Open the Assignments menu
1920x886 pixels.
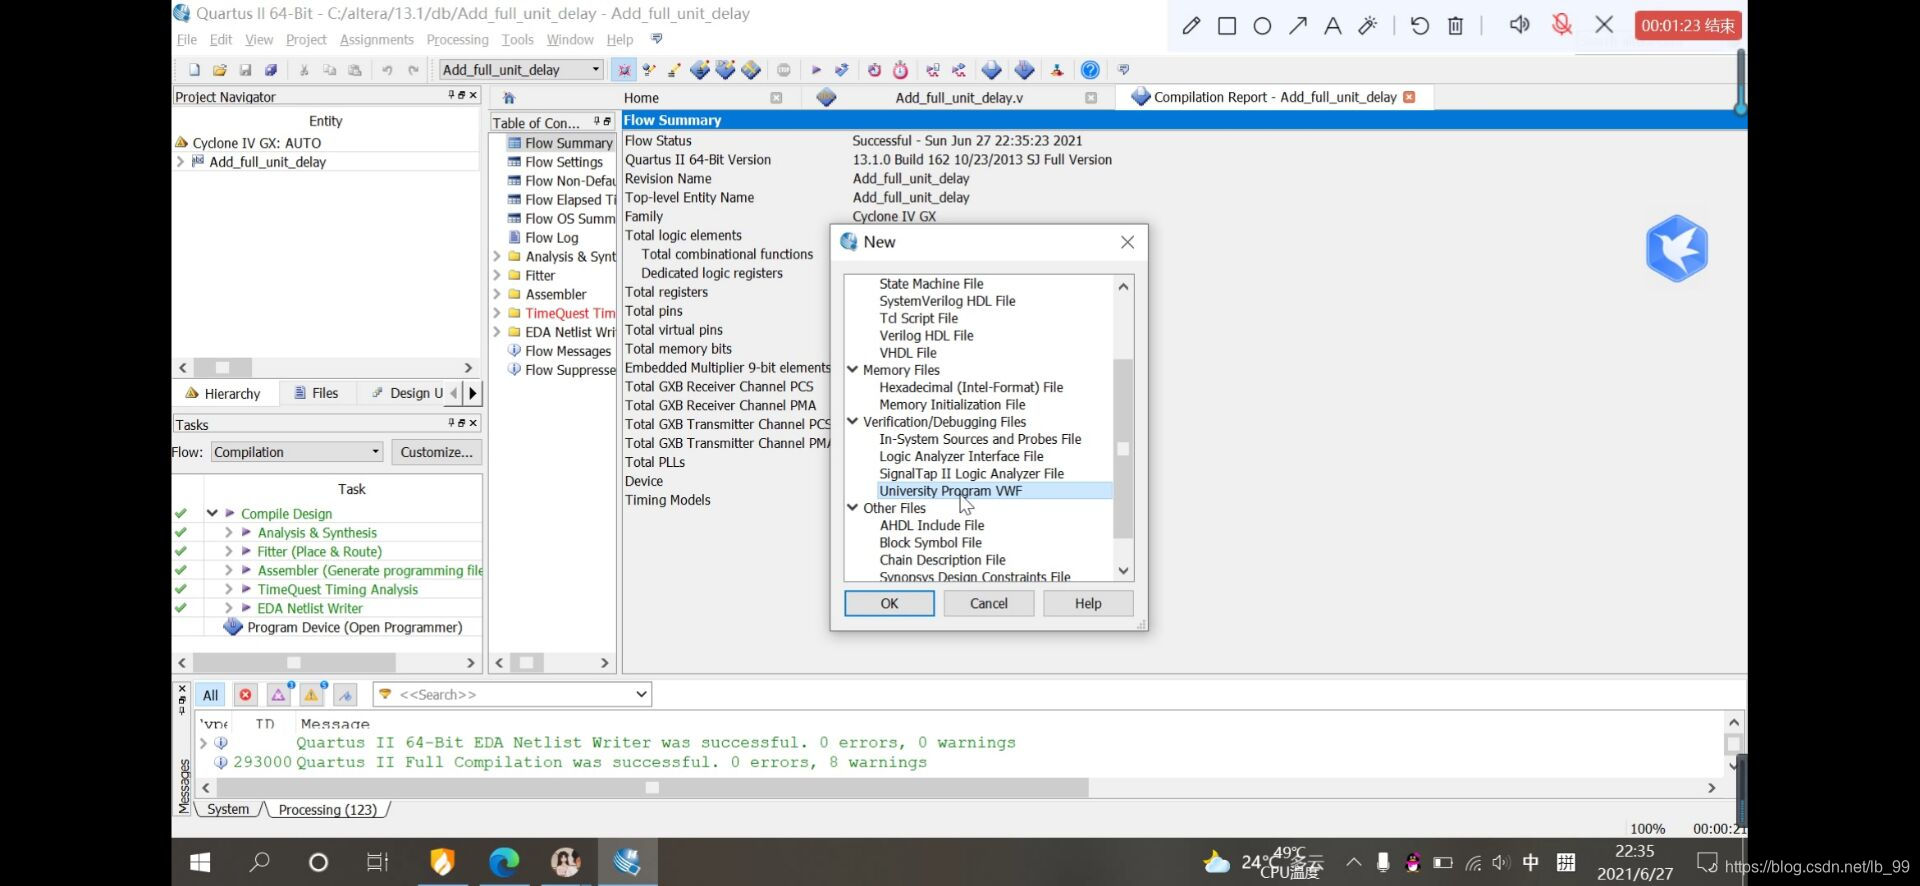click(377, 40)
